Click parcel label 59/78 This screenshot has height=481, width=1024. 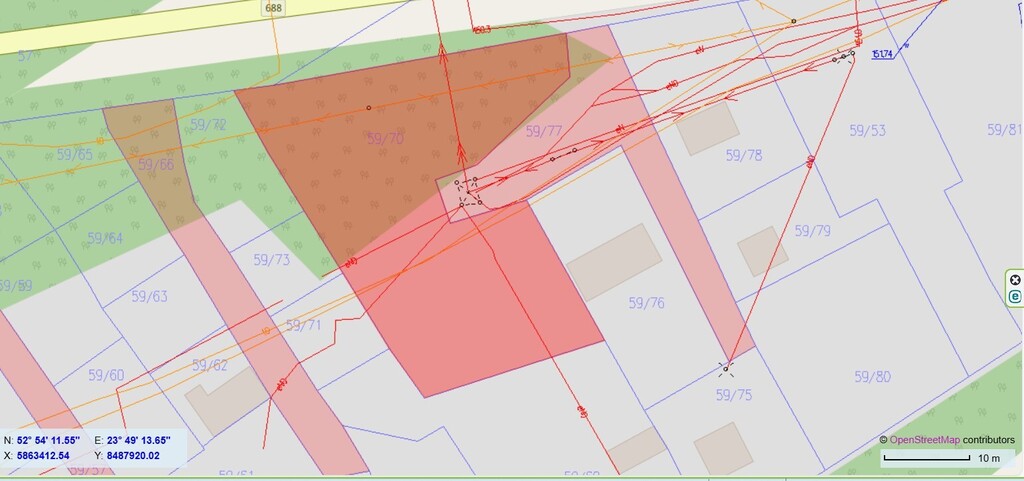[744, 155]
